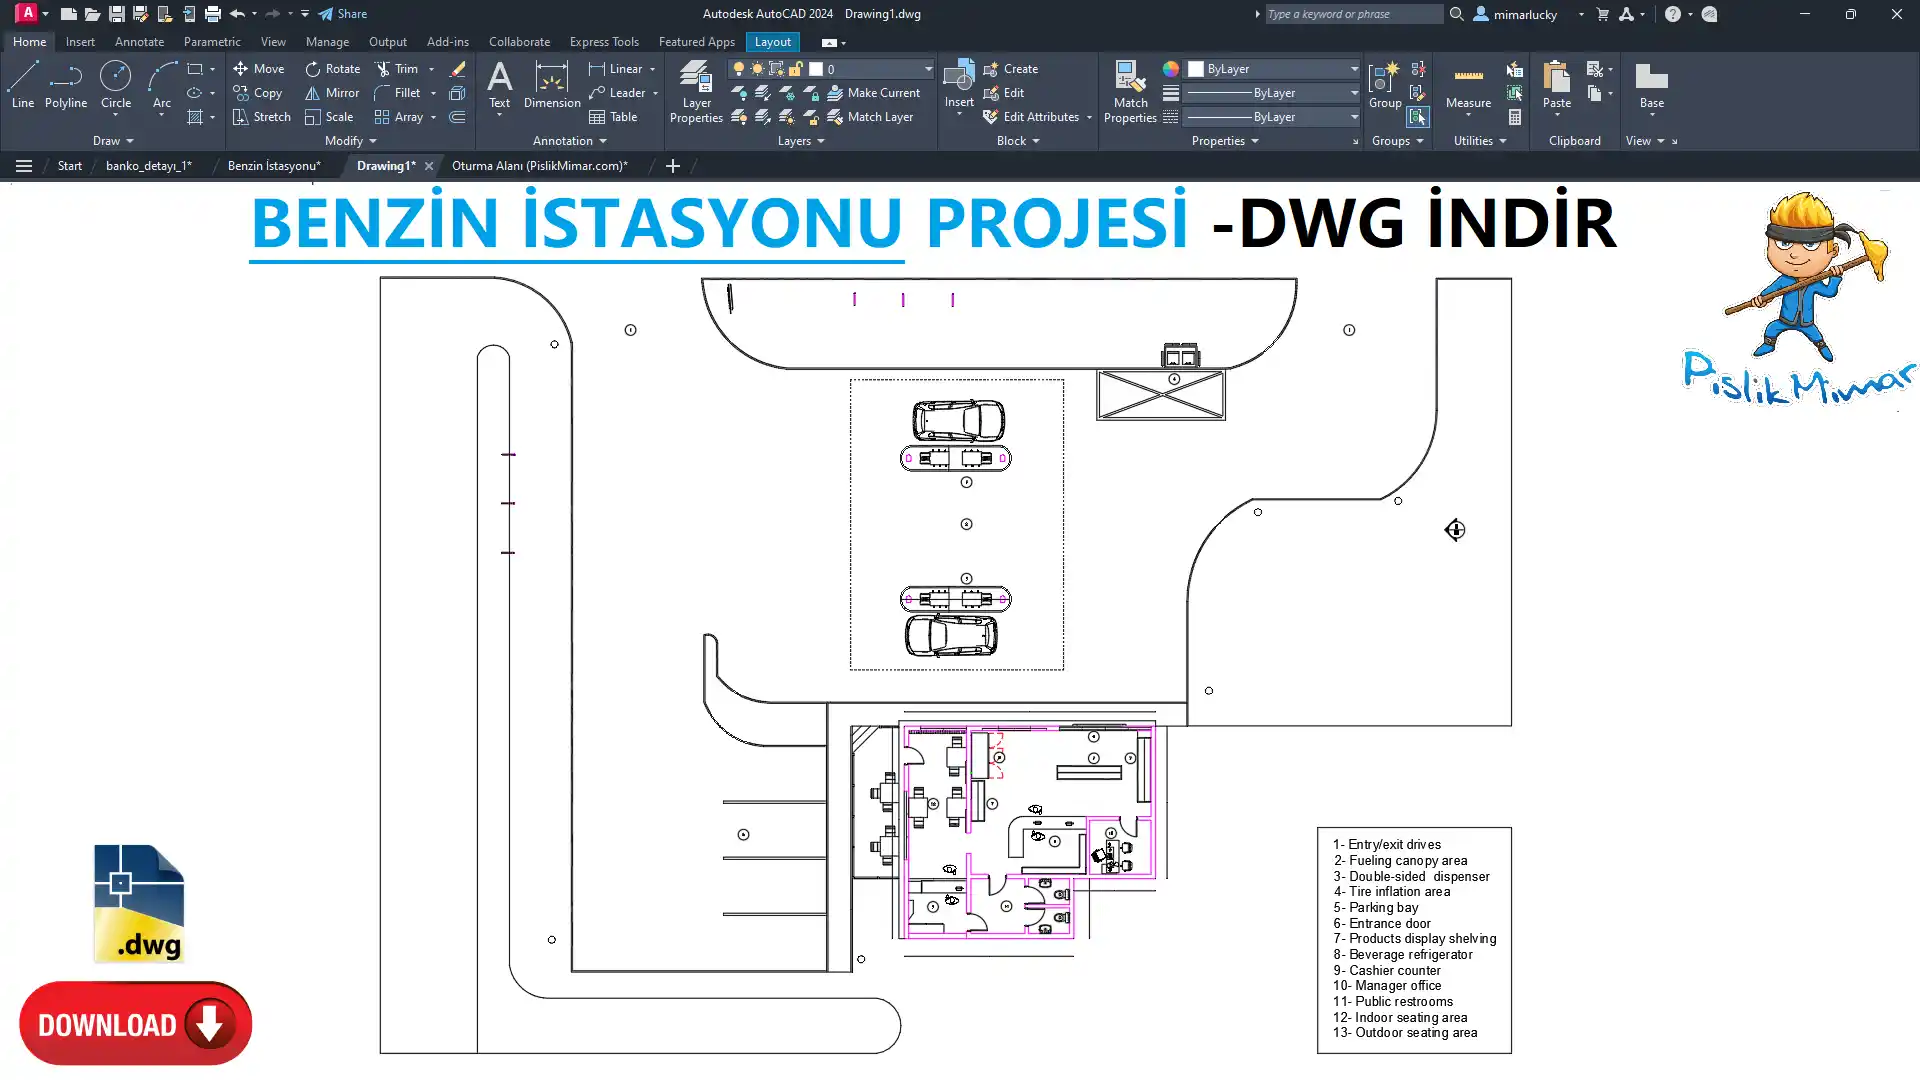Click the object color wheel icon
This screenshot has height=1080, width=1920.
[1170, 69]
